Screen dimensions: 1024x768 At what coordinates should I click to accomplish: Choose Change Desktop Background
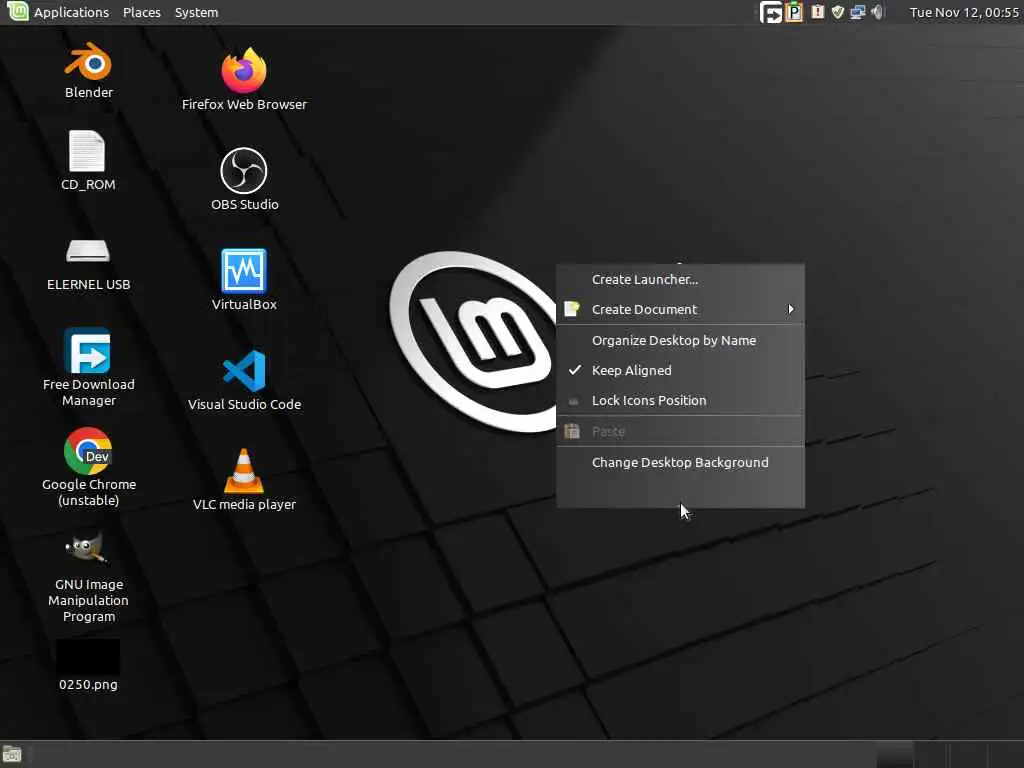point(680,462)
